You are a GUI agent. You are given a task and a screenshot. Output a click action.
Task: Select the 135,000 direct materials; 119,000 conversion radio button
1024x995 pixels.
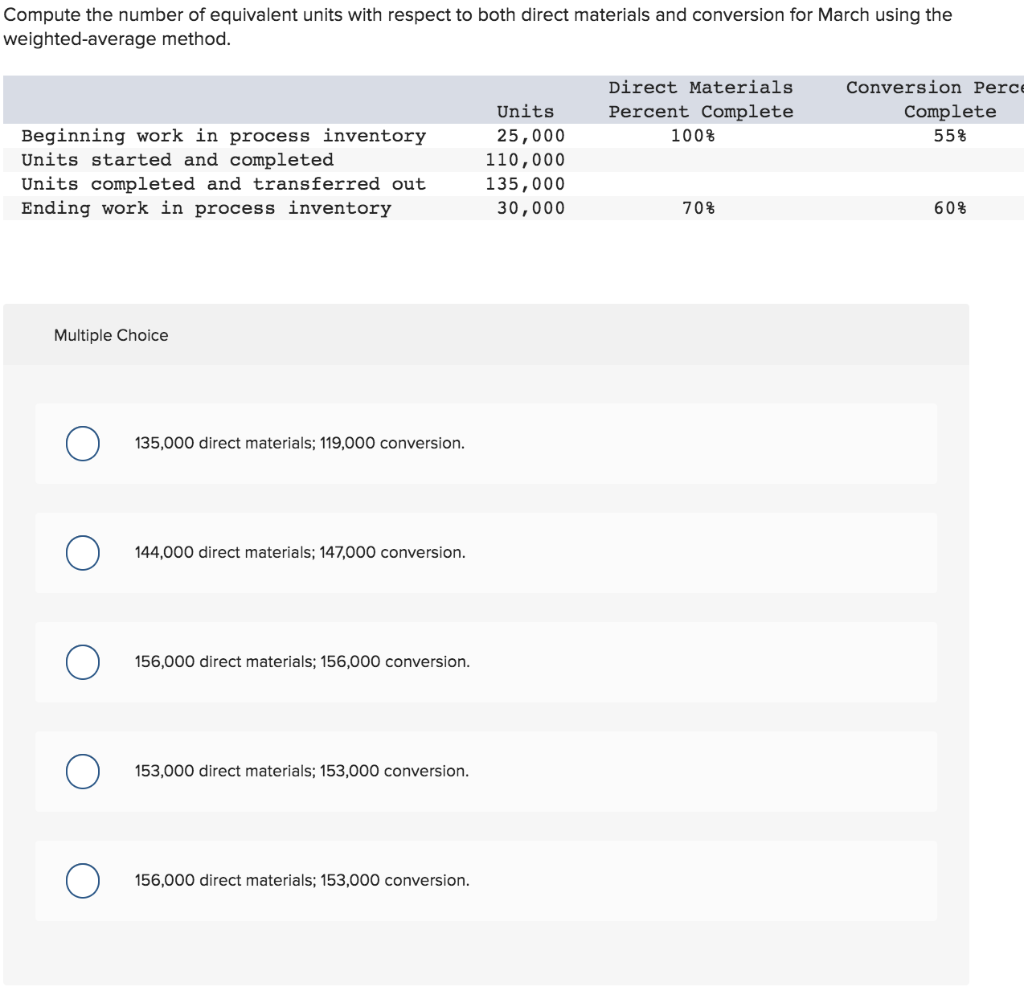(83, 444)
